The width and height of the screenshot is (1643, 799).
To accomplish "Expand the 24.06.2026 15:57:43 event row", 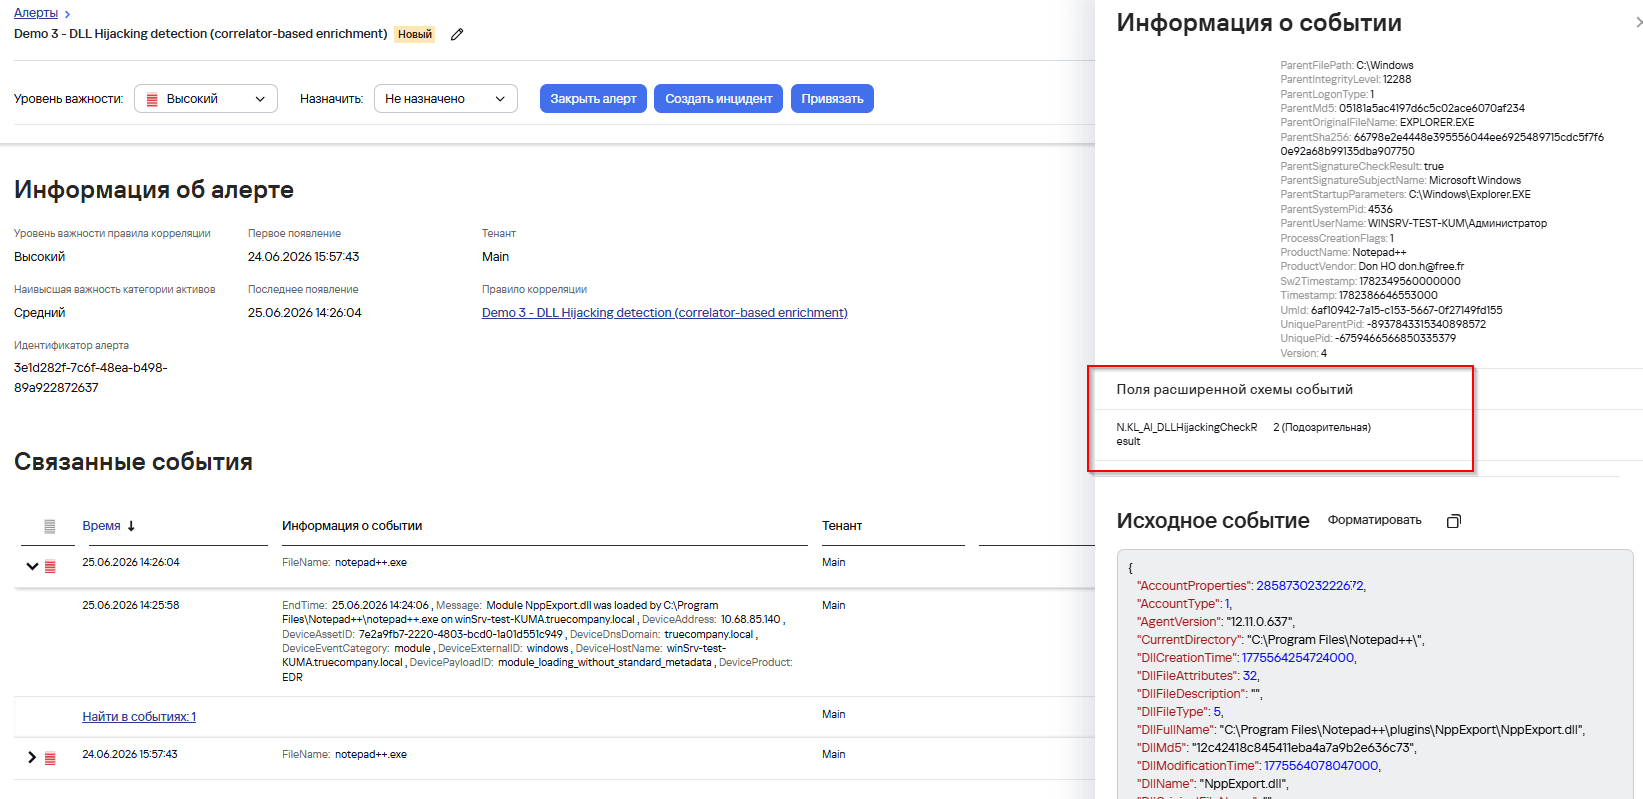I will pyautogui.click(x=32, y=758).
